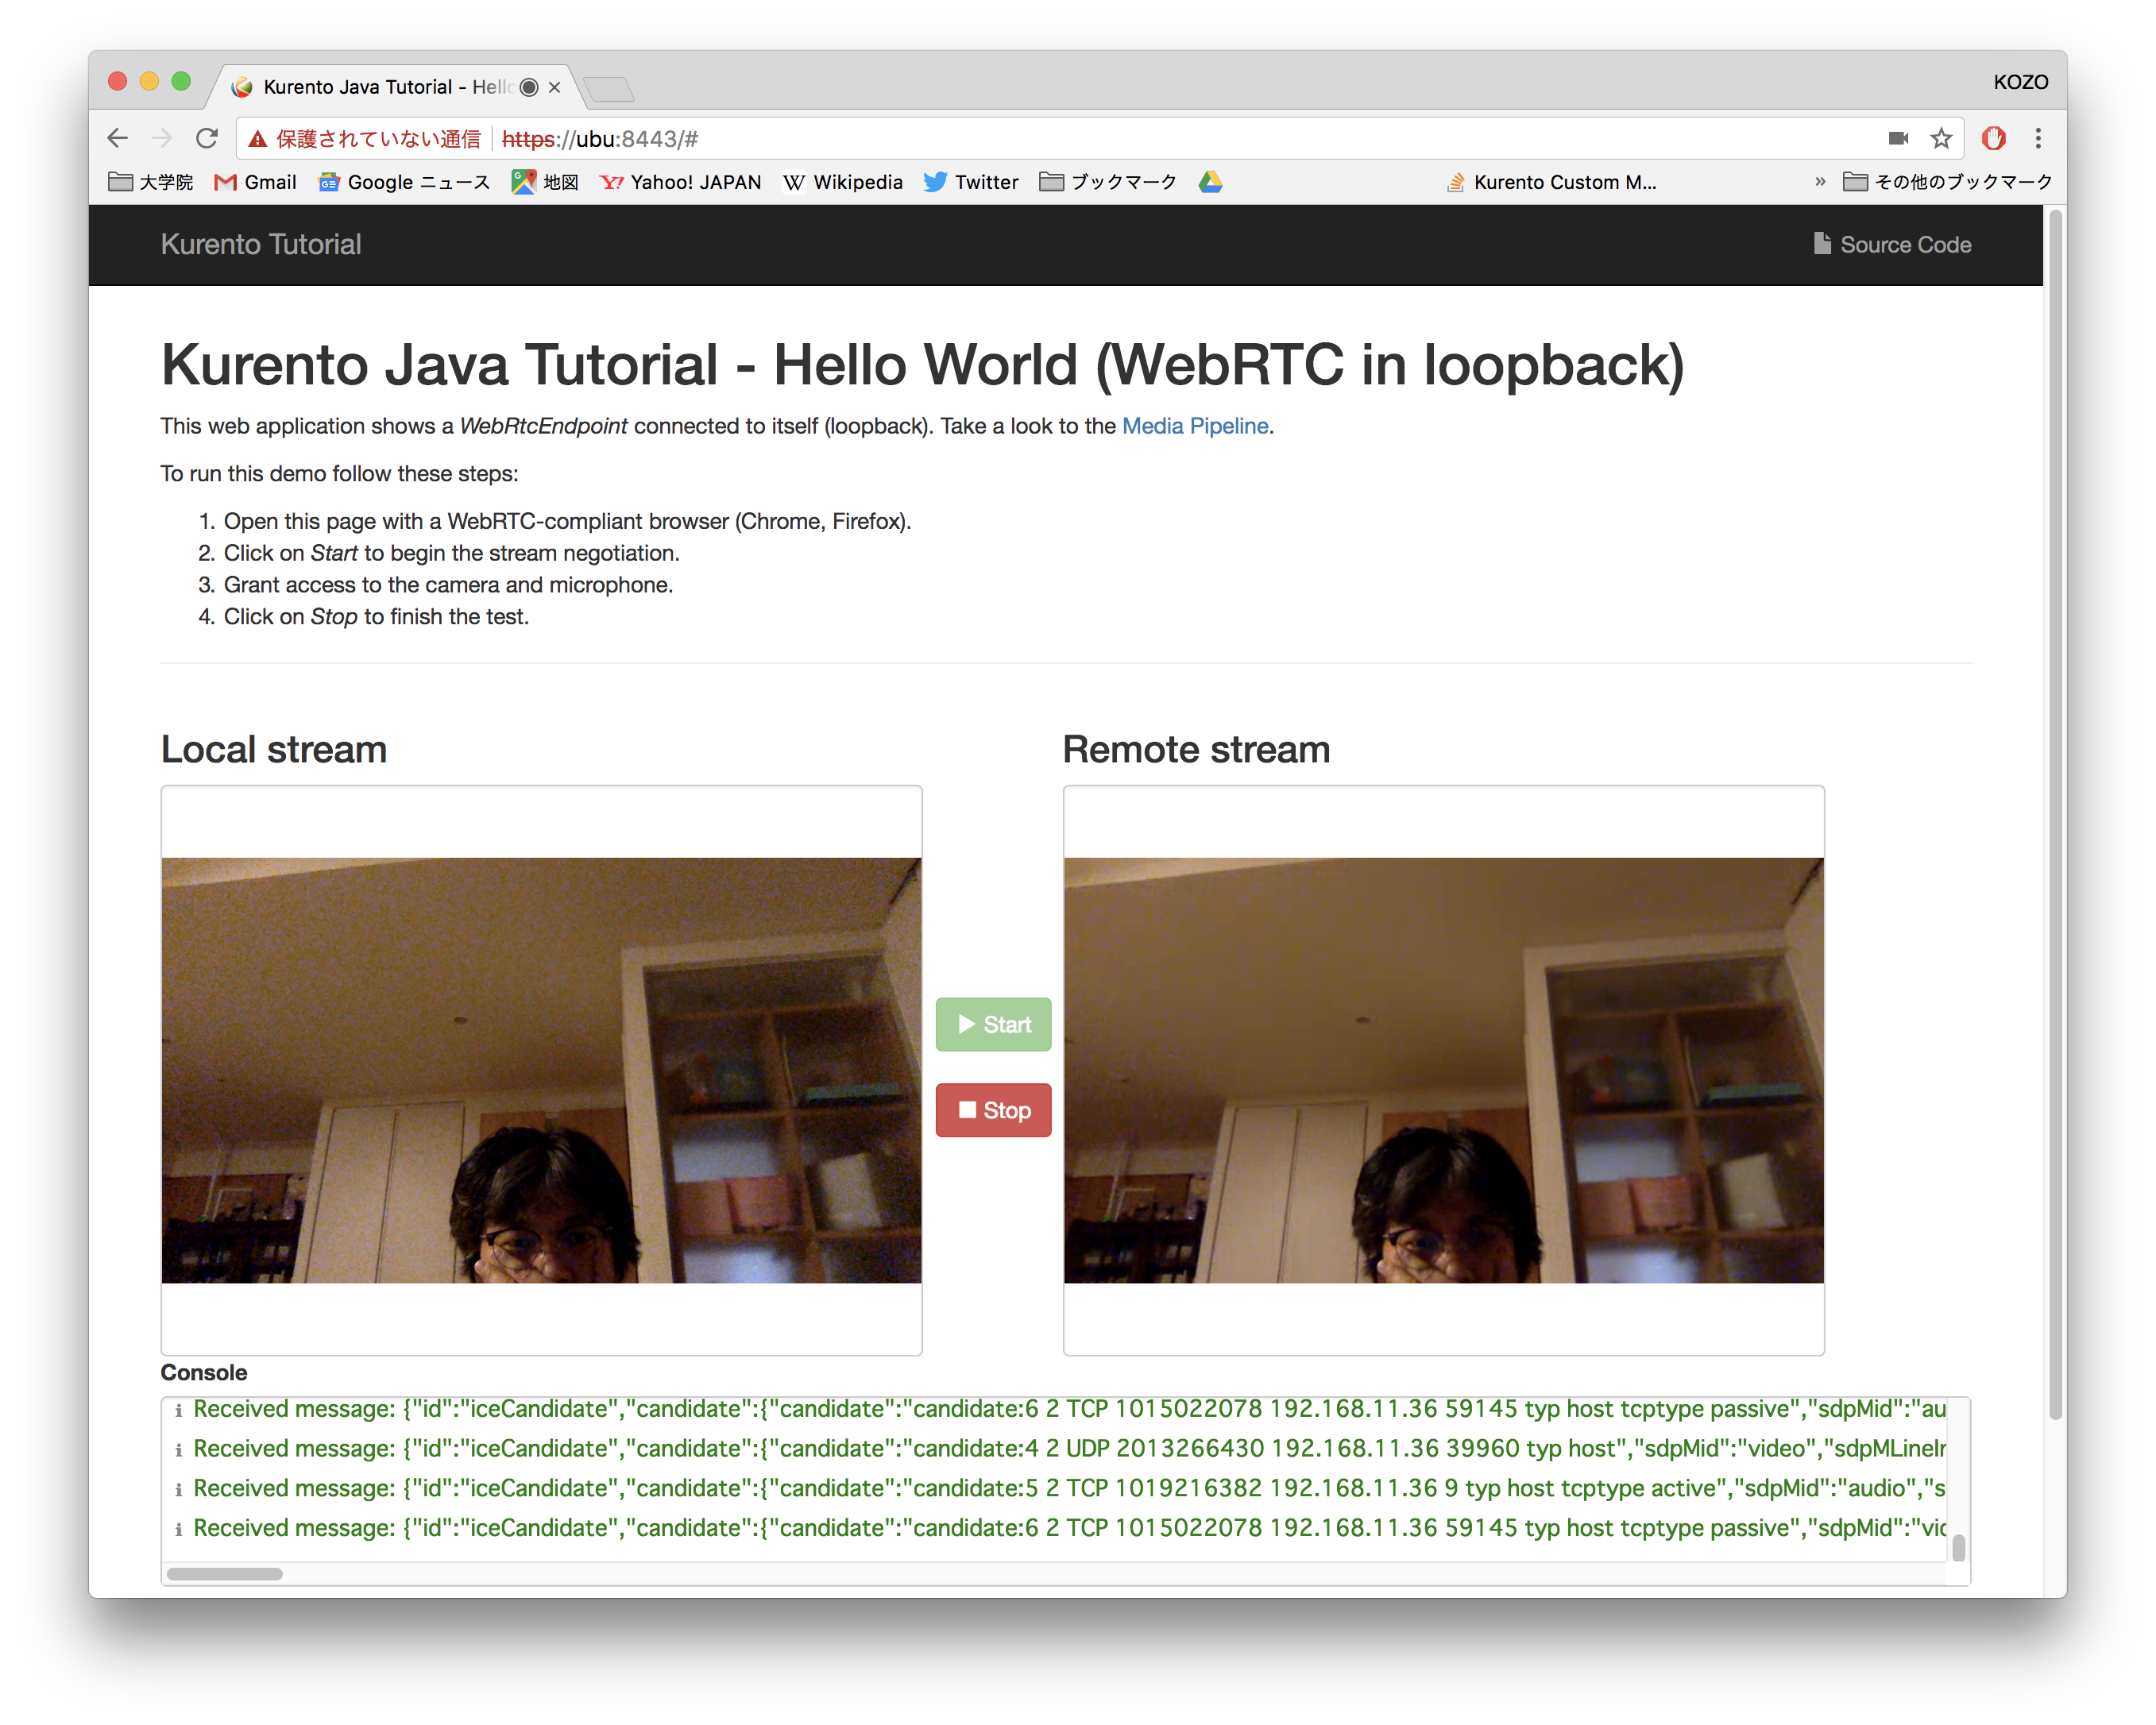Open Gmail from the bookmarks bar
The height and width of the screenshot is (1725, 2156).
coord(255,182)
